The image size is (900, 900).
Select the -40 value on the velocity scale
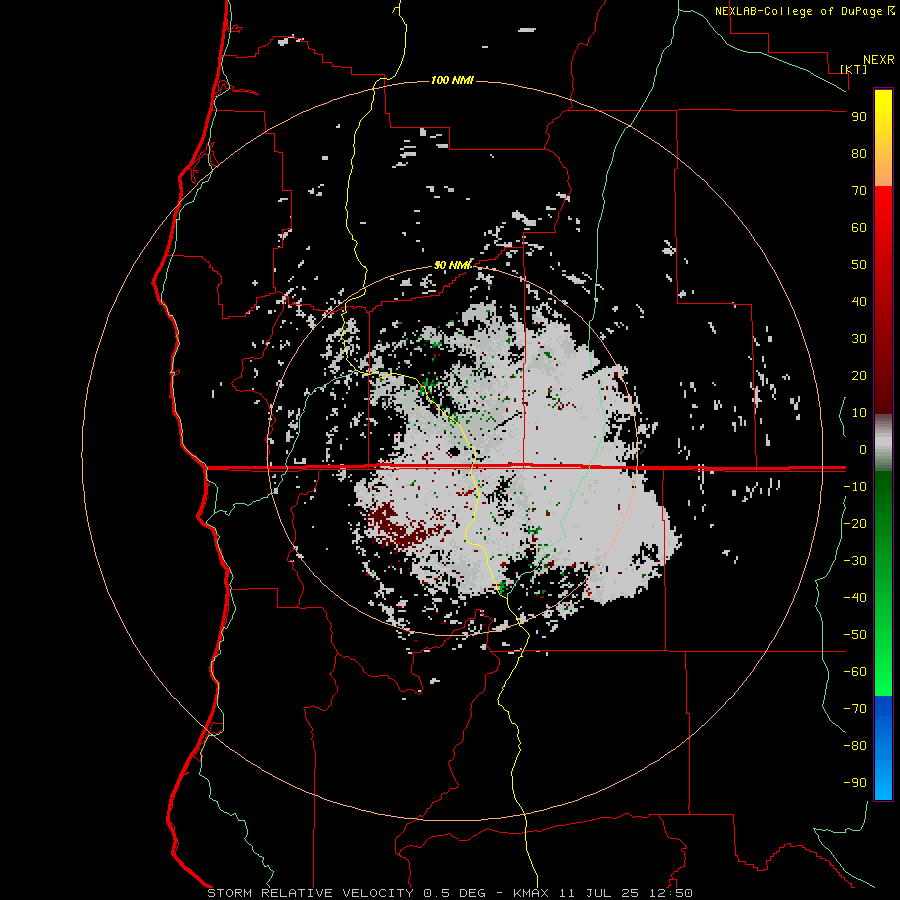coord(855,598)
